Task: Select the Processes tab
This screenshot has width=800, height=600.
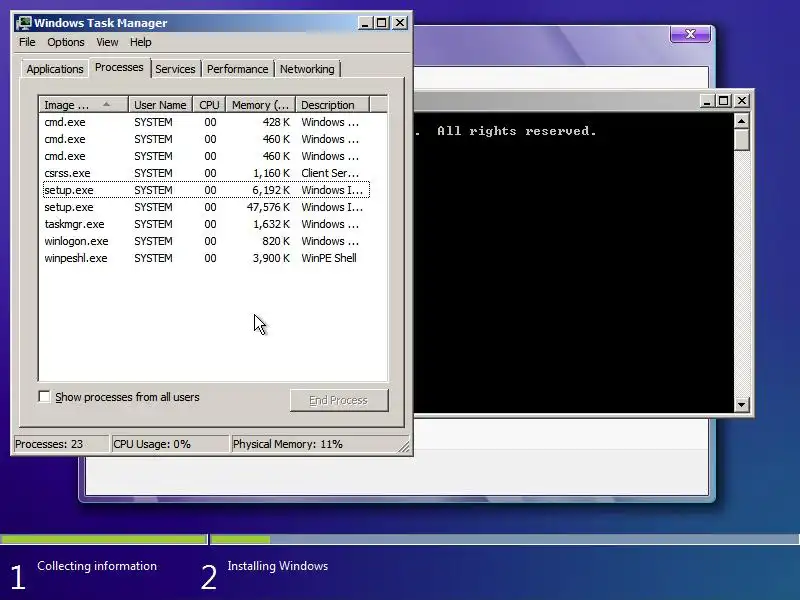Action: (119, 67)
